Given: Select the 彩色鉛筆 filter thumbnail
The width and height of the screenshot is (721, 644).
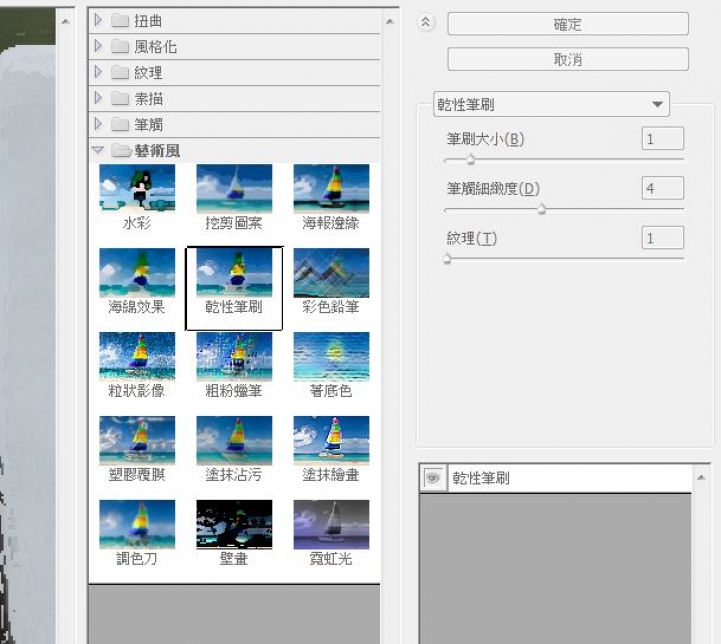Looking at the screenshot, I should click(x=331, y=273).
